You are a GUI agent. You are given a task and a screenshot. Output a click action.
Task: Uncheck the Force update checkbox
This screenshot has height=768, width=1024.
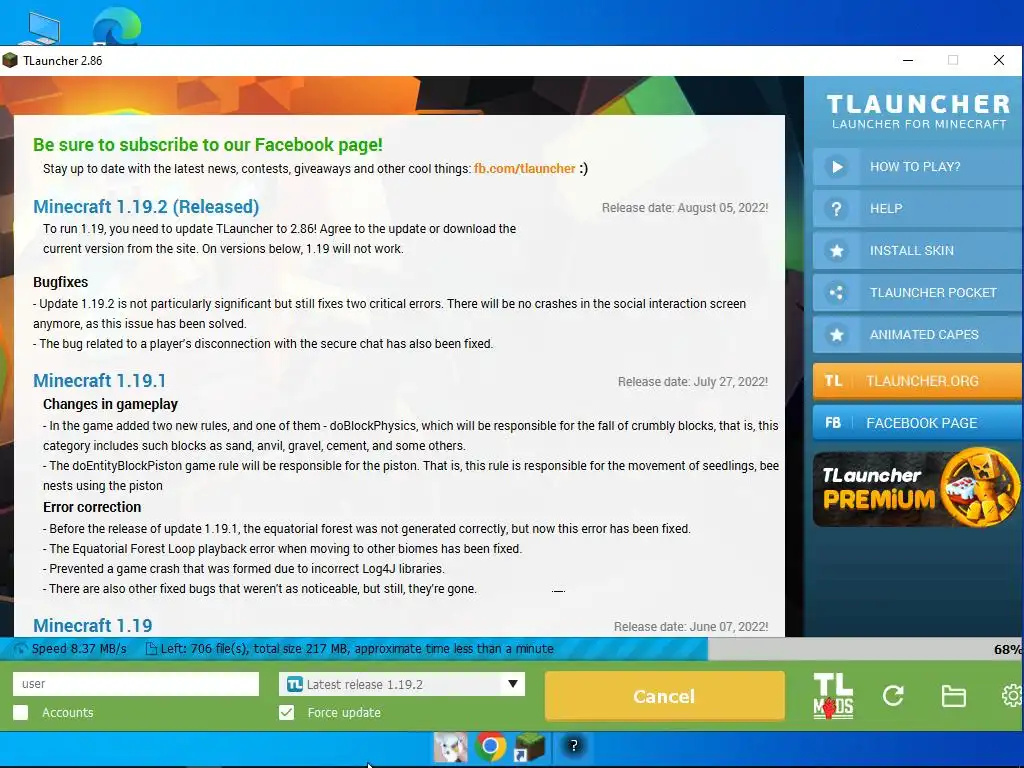coord(287,712)
